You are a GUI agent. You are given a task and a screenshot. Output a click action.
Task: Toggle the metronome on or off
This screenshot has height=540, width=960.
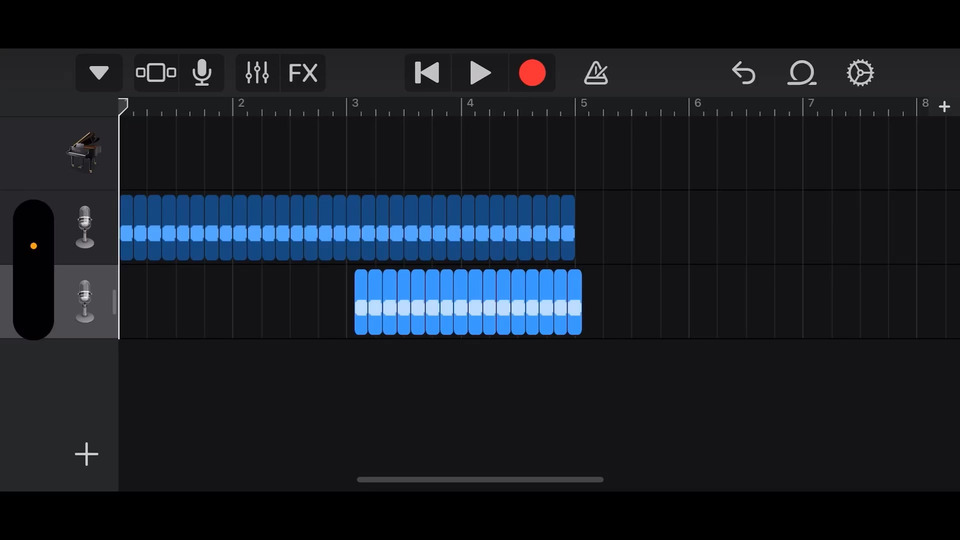596,73
